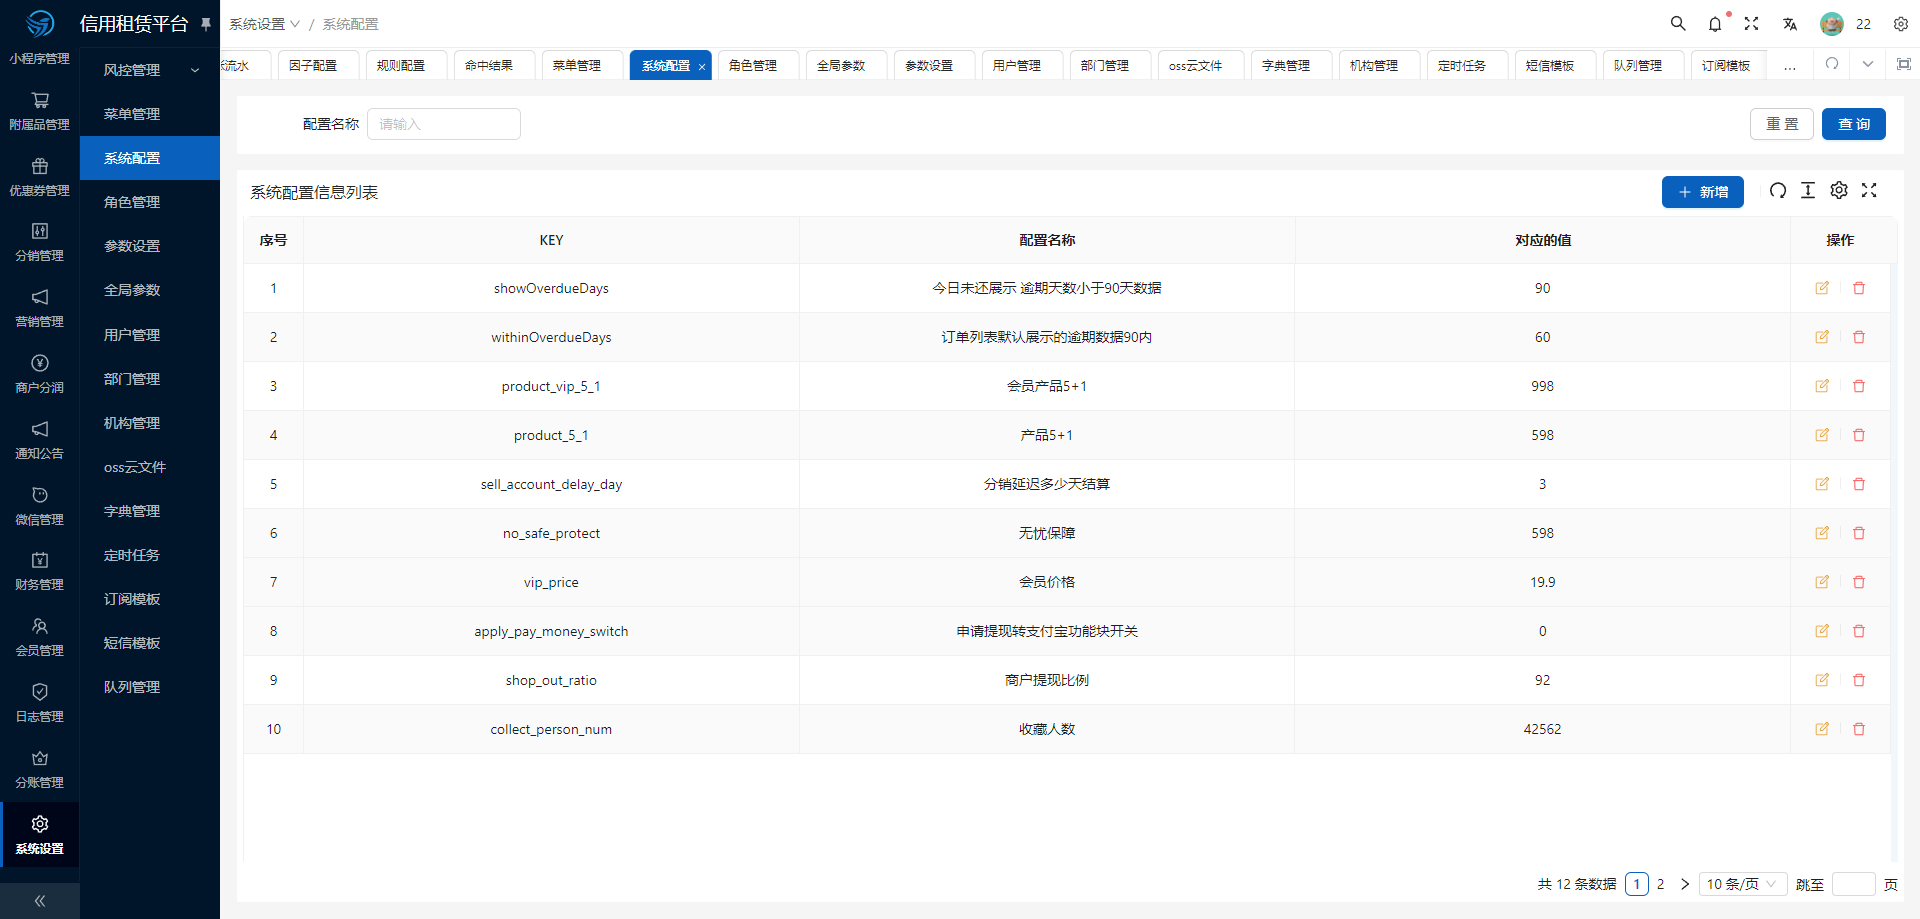1920x919 pixels.
Task: Open 商户分润 in the left rail
Action: tap(40, 374)
